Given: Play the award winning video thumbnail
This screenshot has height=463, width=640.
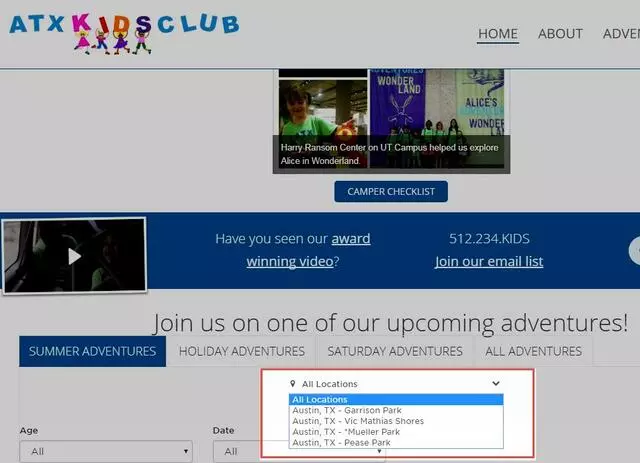Looking at the screenshot, I should pos(74,256).
